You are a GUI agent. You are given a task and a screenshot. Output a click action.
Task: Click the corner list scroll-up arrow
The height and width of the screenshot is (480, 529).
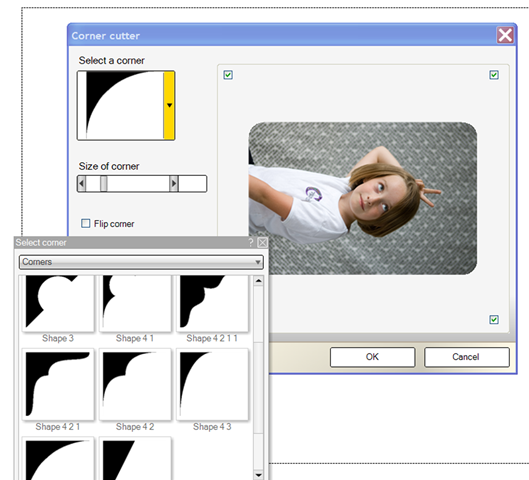tap(258, 281)
